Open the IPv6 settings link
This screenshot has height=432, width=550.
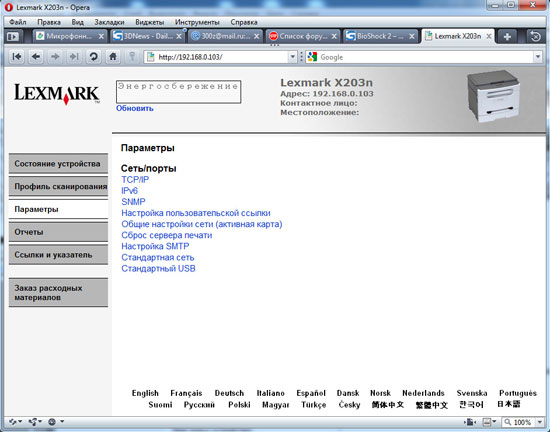(x=129, y=191)
